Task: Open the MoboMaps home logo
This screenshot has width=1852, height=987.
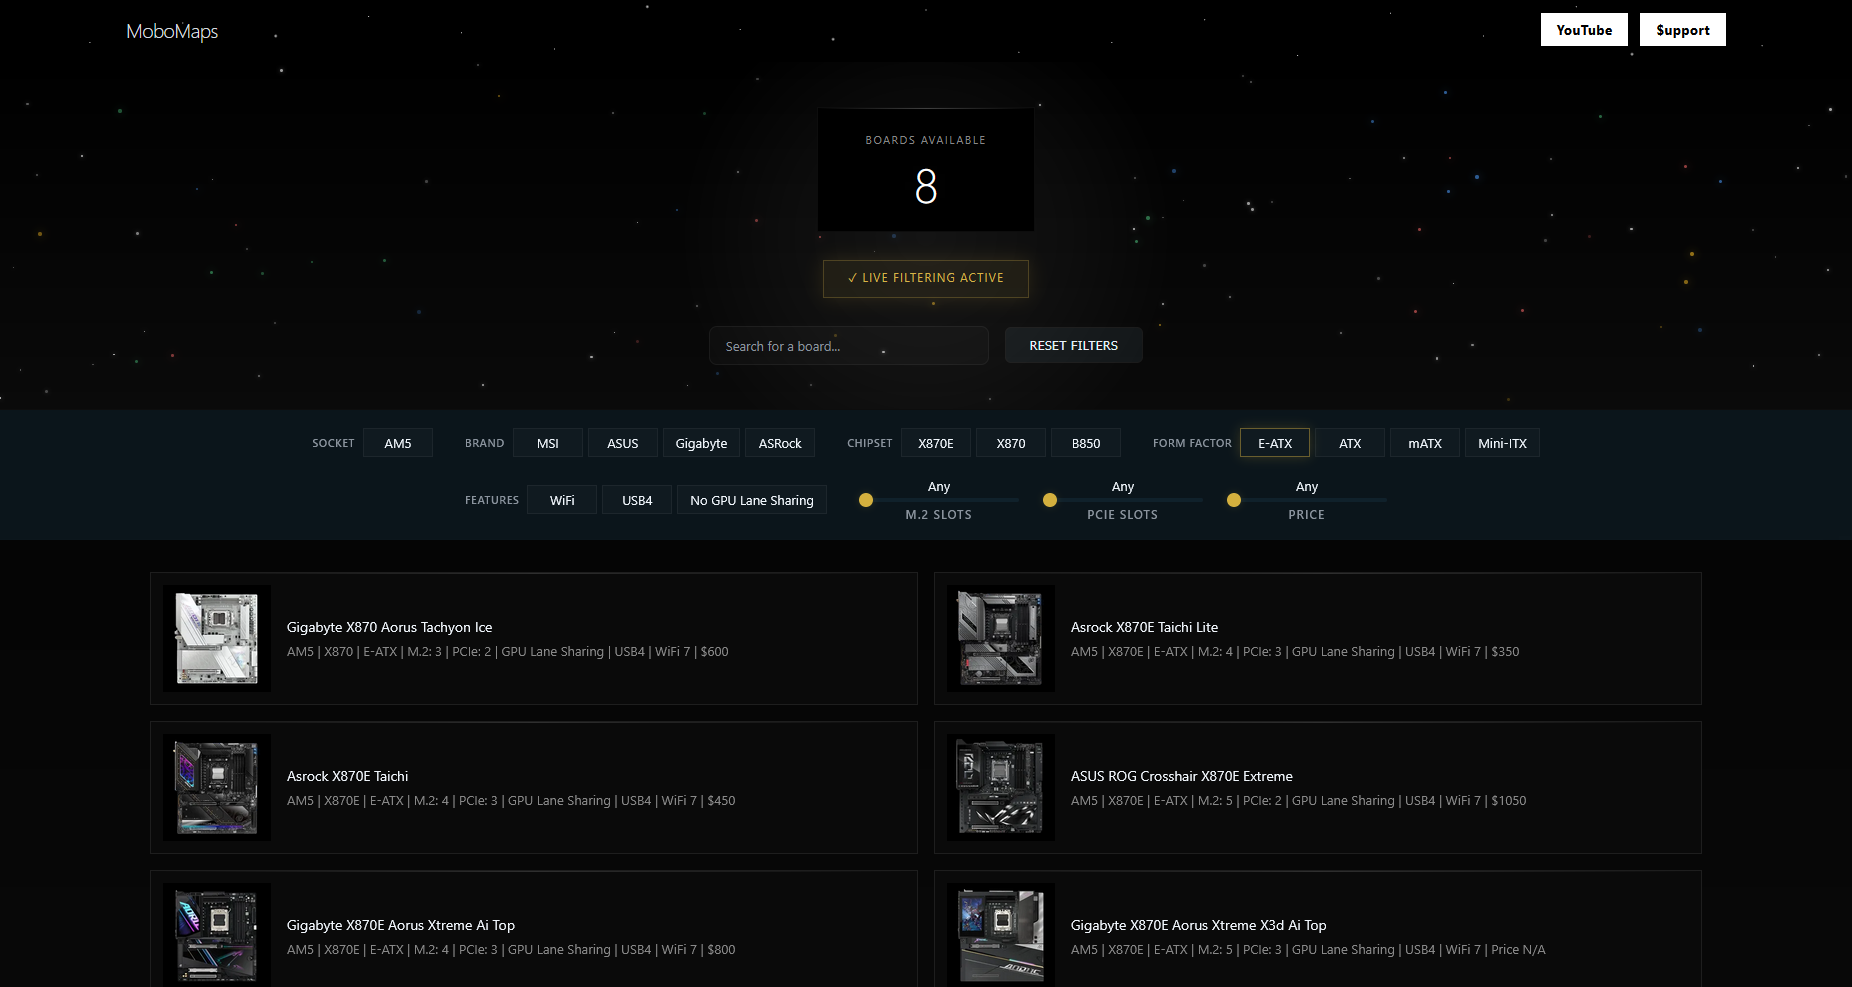Action: pos(172,31)
